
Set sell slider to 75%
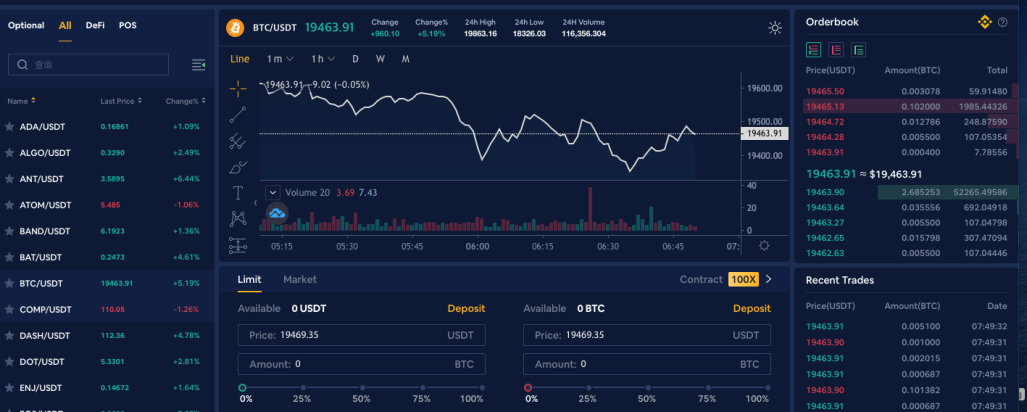pos(708,388)
